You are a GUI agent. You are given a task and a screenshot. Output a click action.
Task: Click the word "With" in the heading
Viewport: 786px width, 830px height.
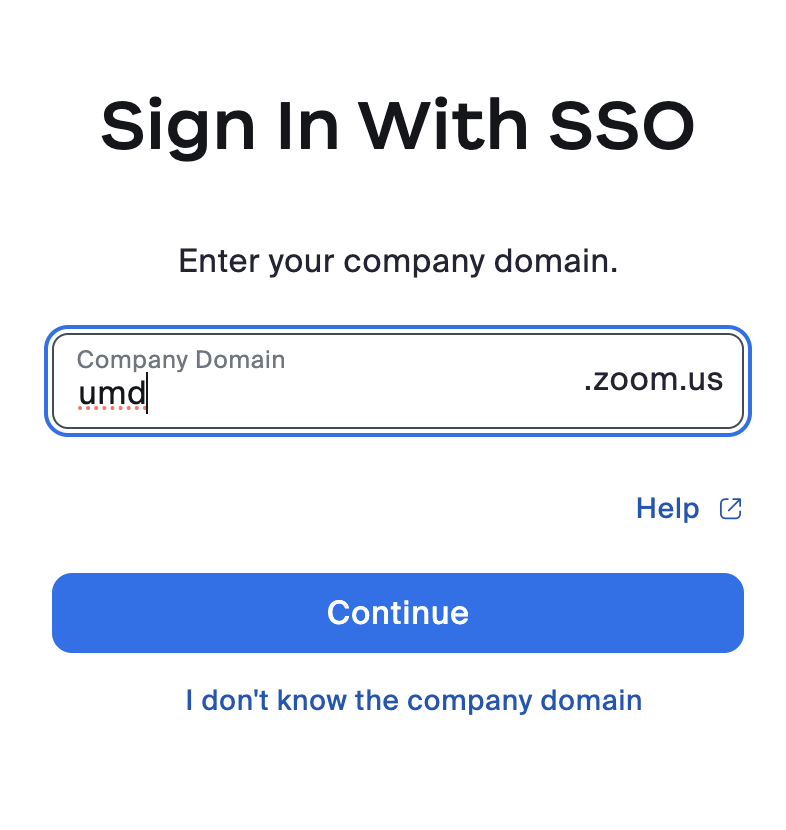(x=443, y=125)
